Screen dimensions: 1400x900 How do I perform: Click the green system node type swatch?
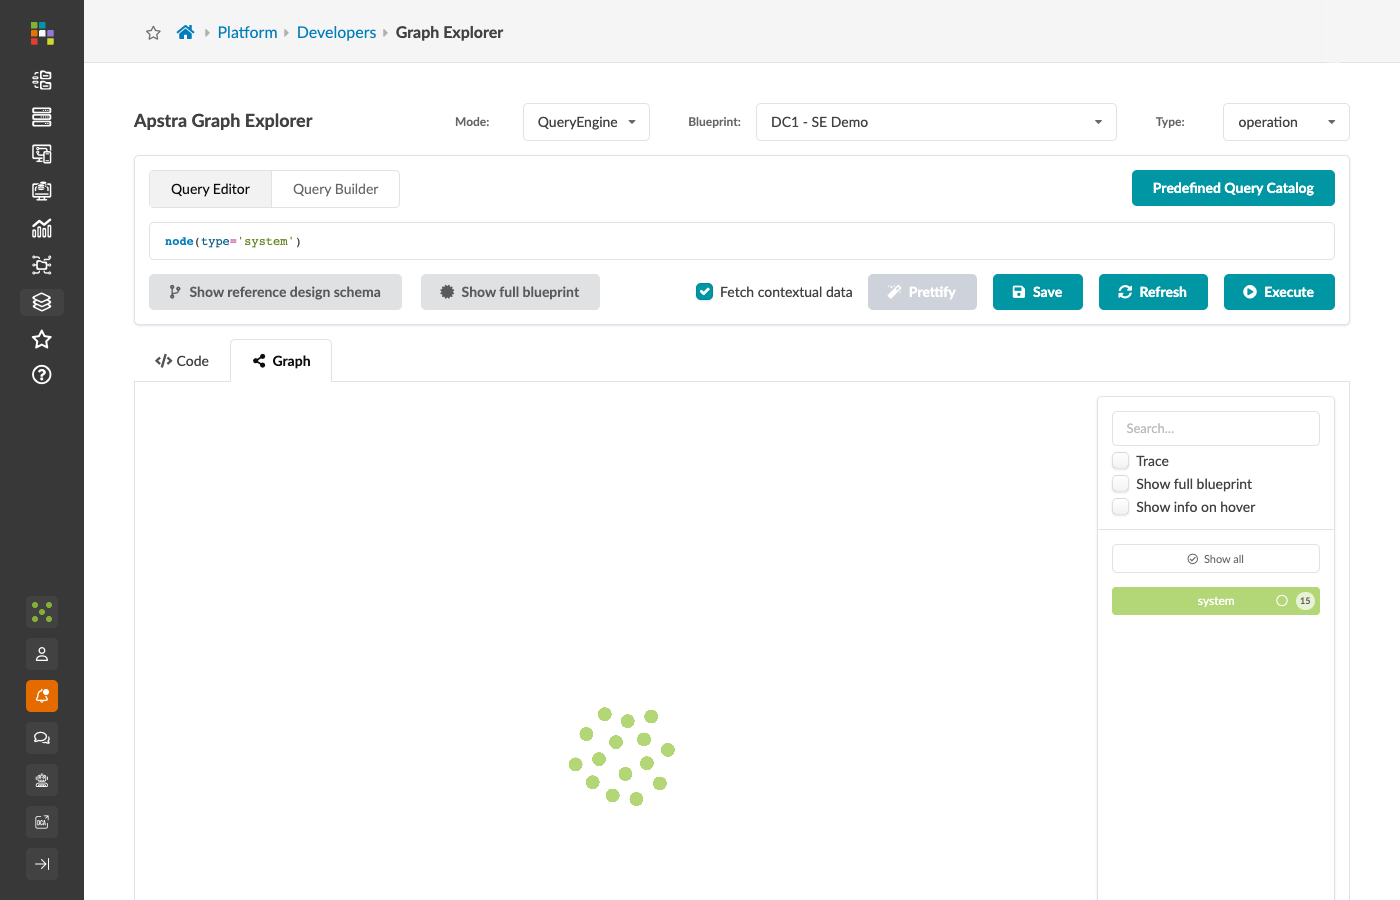(x=1216, y=601)
